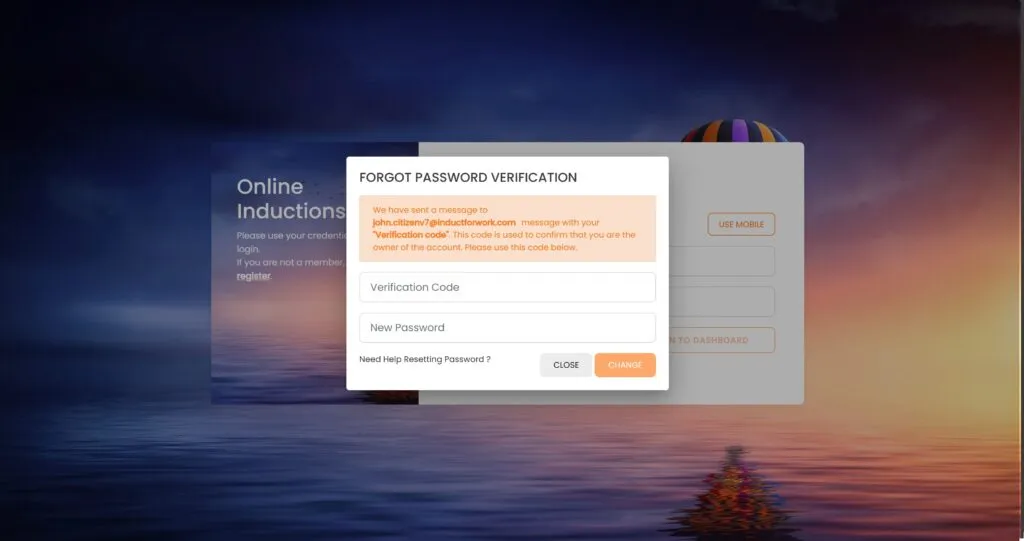Focus the New Password input

pos(507,327)
